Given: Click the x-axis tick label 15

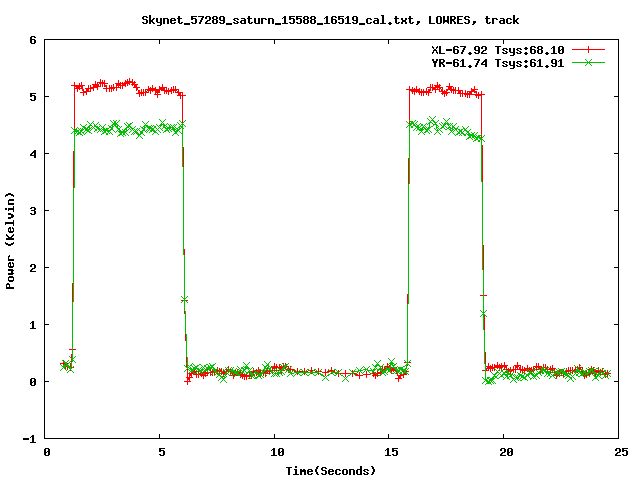Looking at the screenshot, I should click(x=391, y=452).
